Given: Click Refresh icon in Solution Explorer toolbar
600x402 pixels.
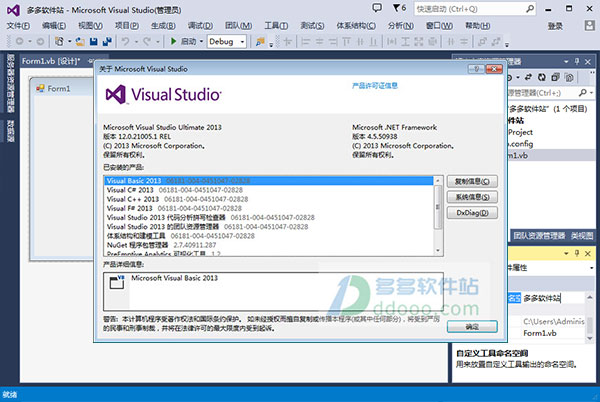Looking at the screenshot, I should 542,77.
